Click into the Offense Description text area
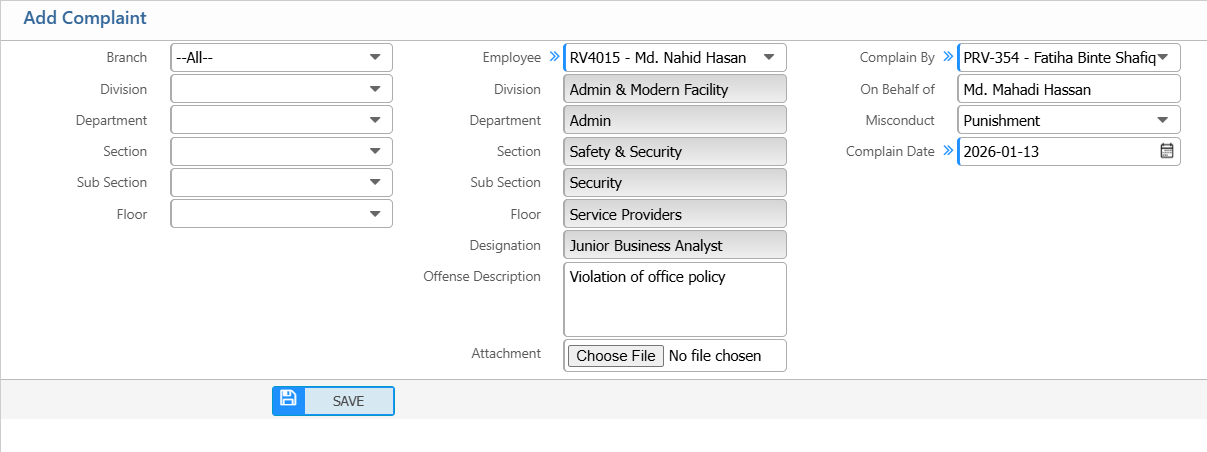The image size is (1207, 452). 675,305
